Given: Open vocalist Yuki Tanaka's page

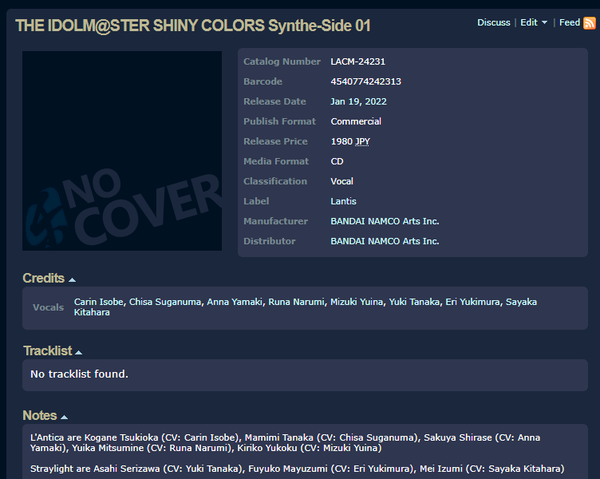Looking at the screenshot, I should [x=414, y=302].
